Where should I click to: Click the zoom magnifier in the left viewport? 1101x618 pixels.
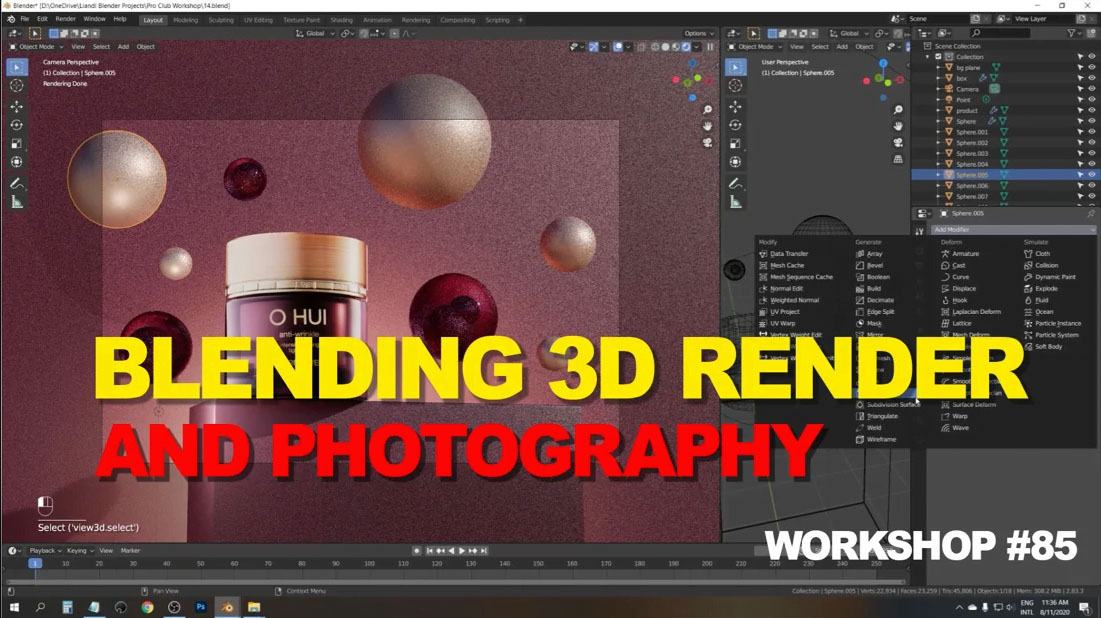point(708,110)
